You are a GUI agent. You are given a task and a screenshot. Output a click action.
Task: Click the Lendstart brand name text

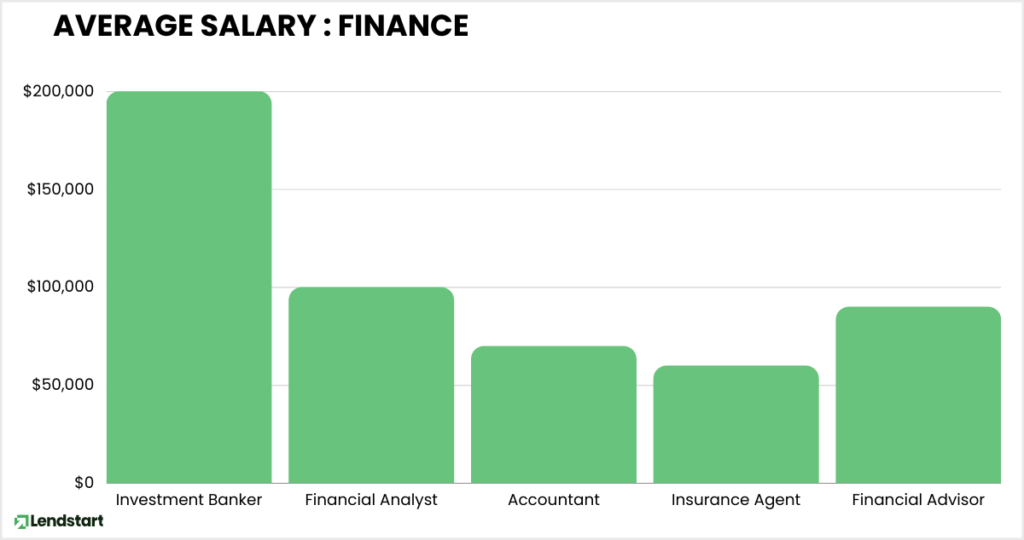[64, 521]
